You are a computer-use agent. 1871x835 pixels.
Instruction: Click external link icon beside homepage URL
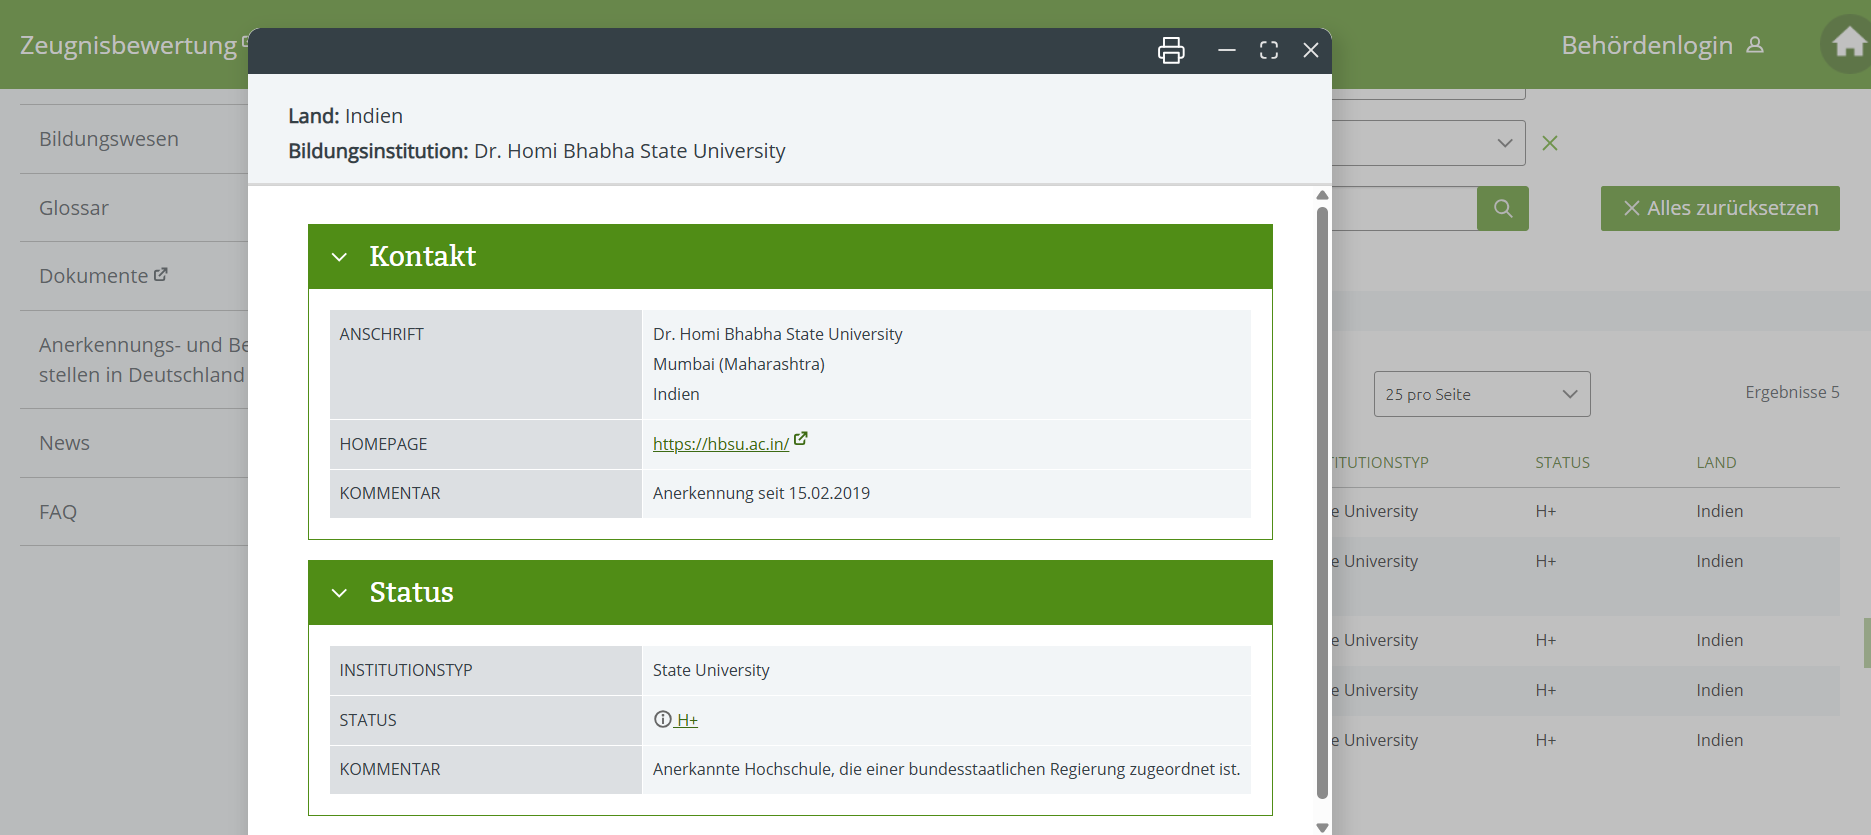coord(801,439)
